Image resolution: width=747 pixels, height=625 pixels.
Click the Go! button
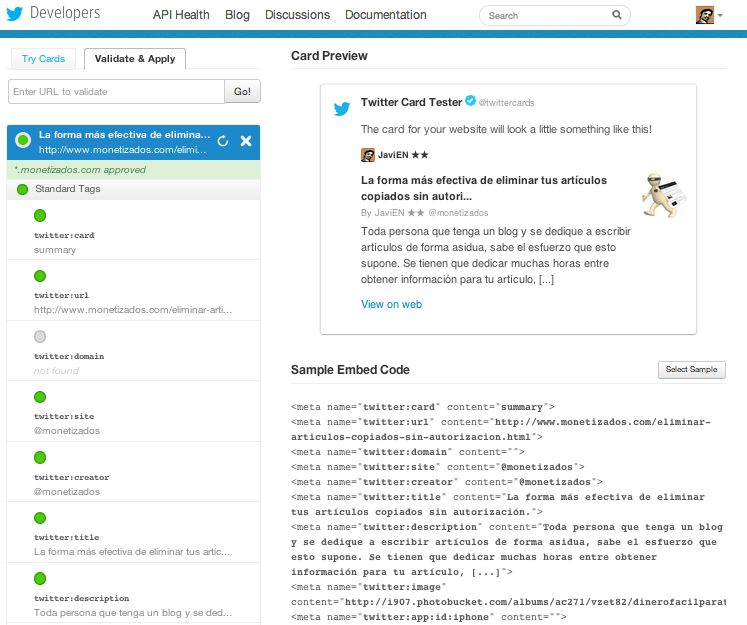coord(242,91)
